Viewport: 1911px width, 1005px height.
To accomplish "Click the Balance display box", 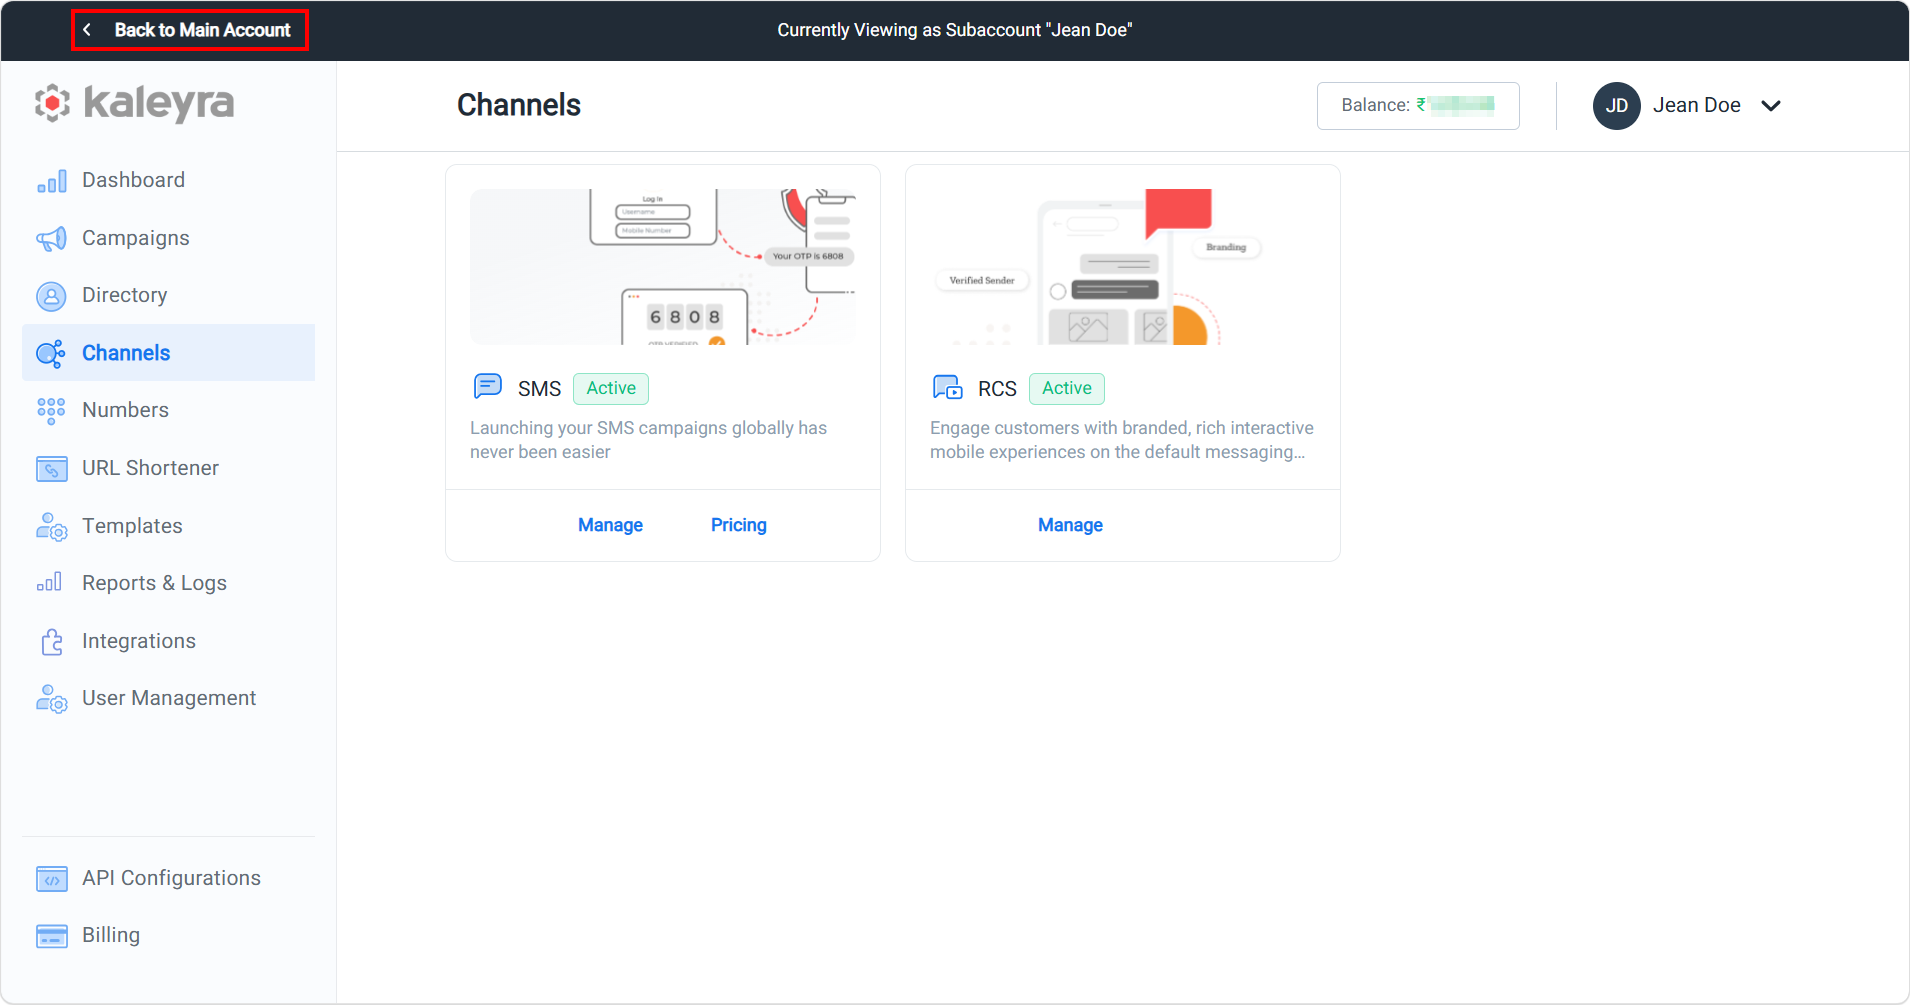I will [1418, 105].
